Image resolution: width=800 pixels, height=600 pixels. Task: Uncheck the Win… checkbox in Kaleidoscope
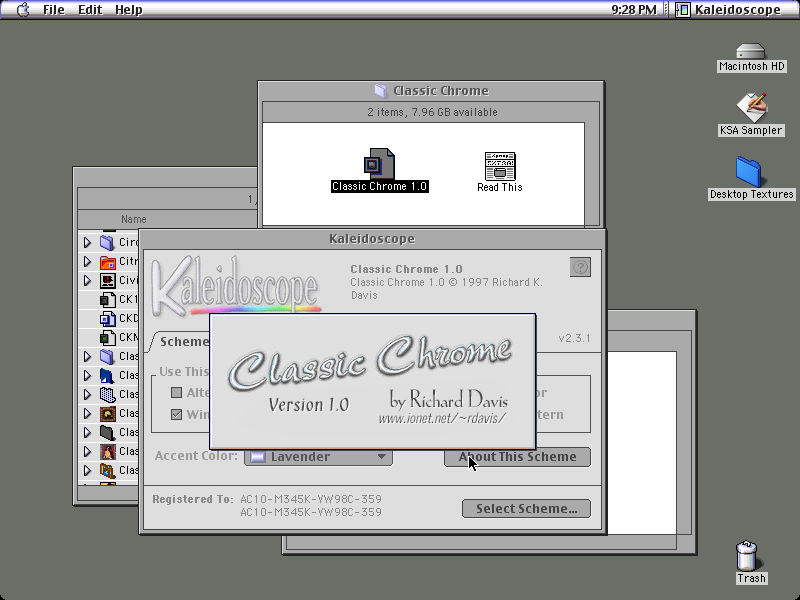(x=177, y=414)
